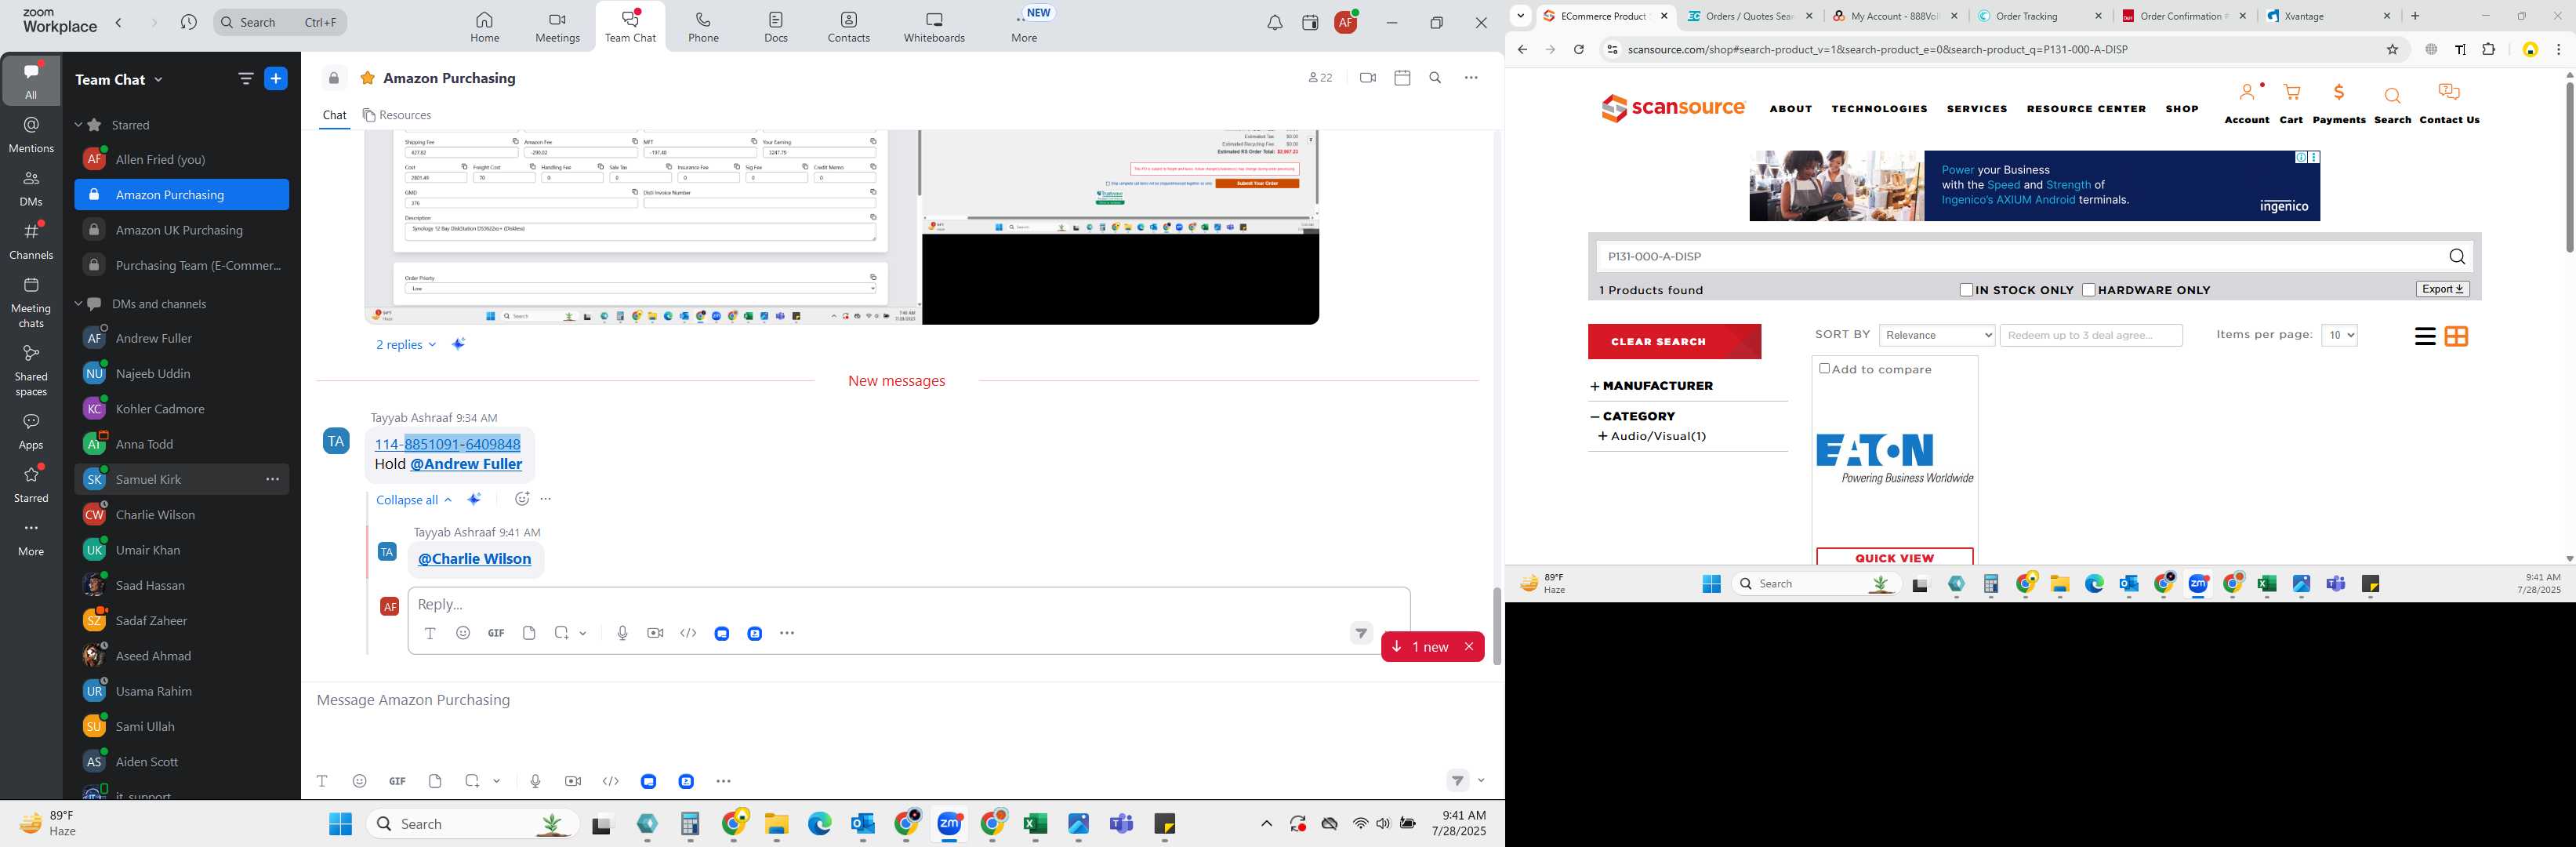
Task: Open Scansource Cart icon
Action: (x=2291, y=104)
